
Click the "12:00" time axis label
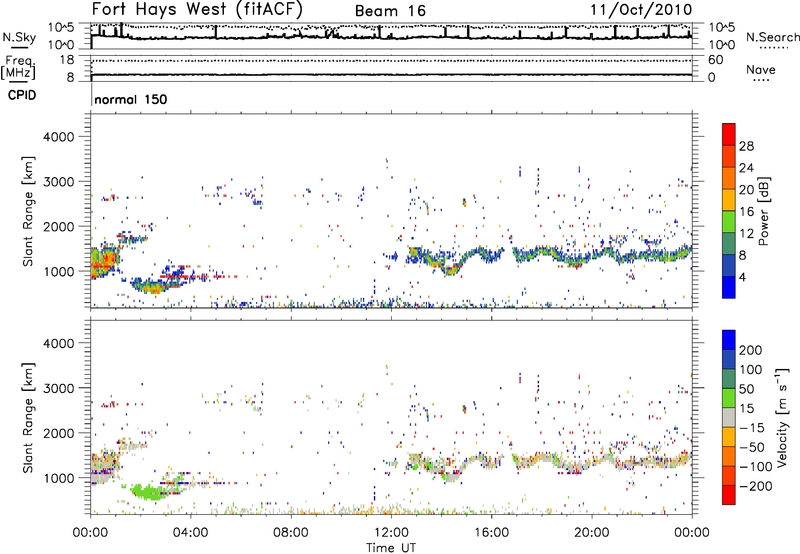coord(391,533)
